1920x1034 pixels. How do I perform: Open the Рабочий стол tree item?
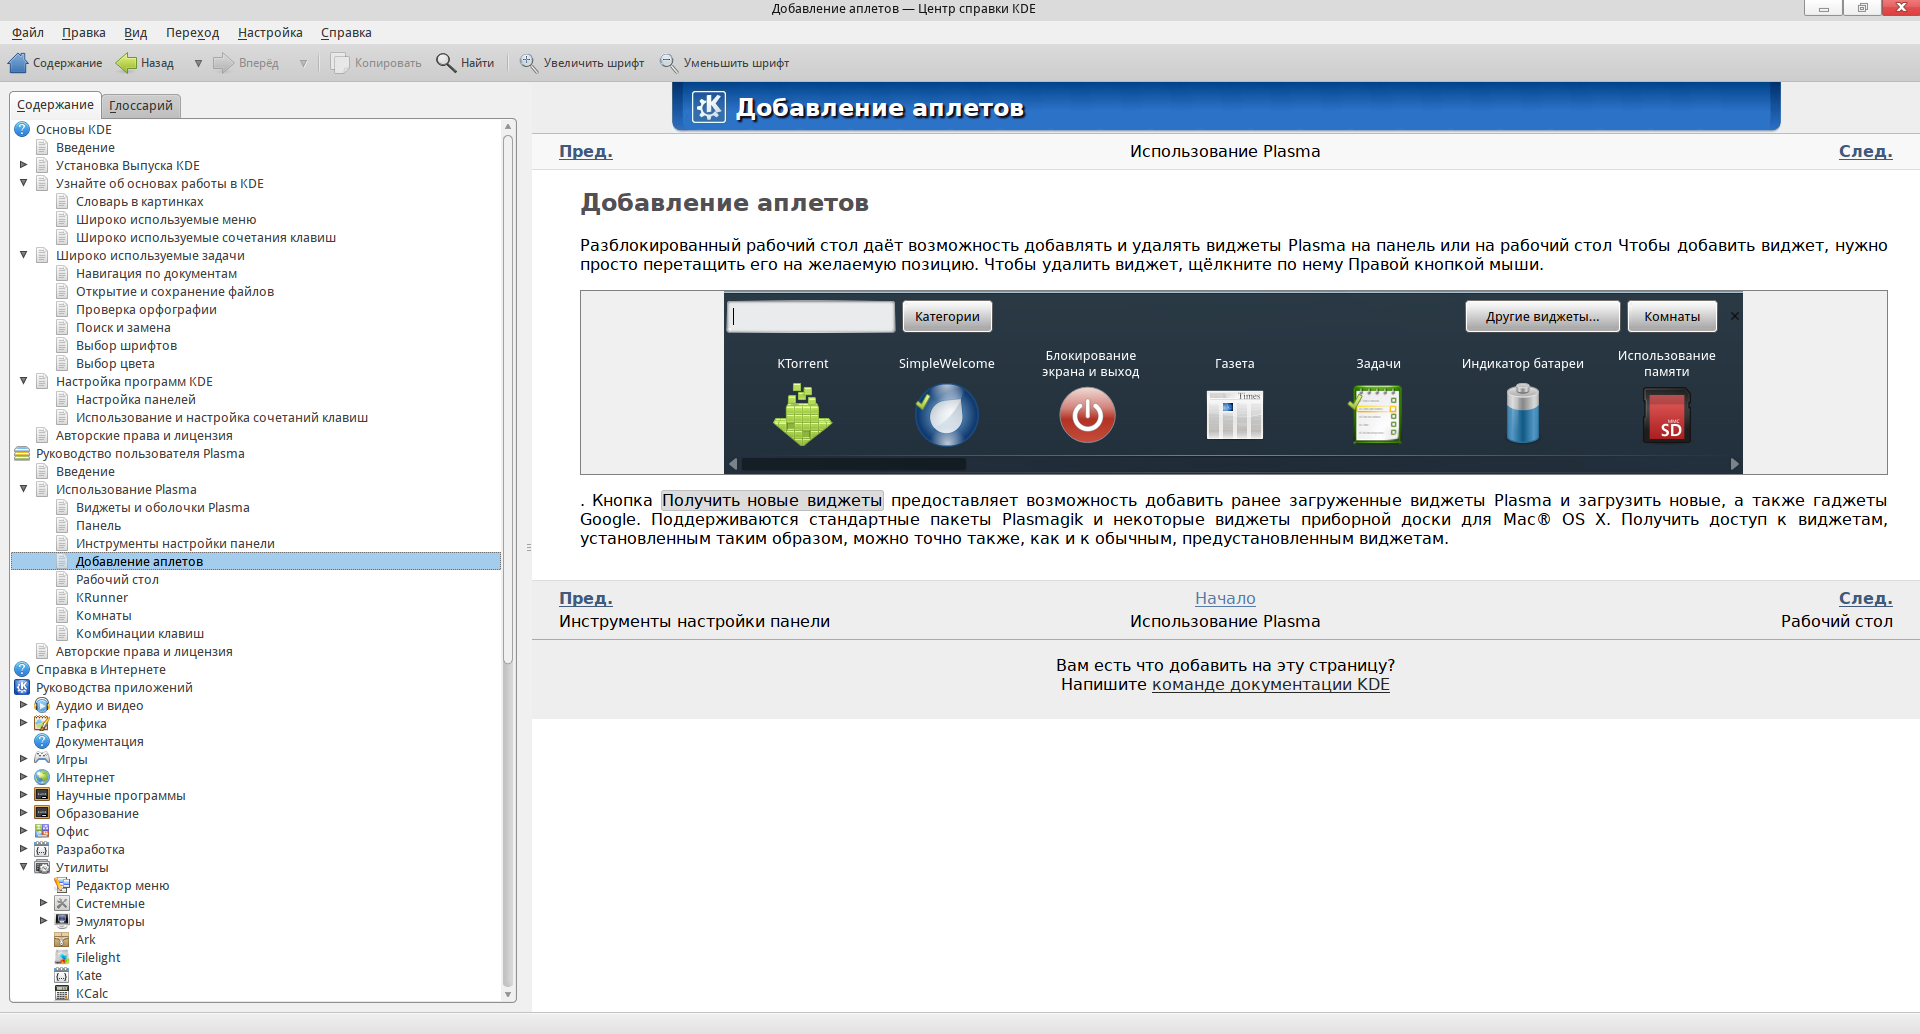[117, 579]
